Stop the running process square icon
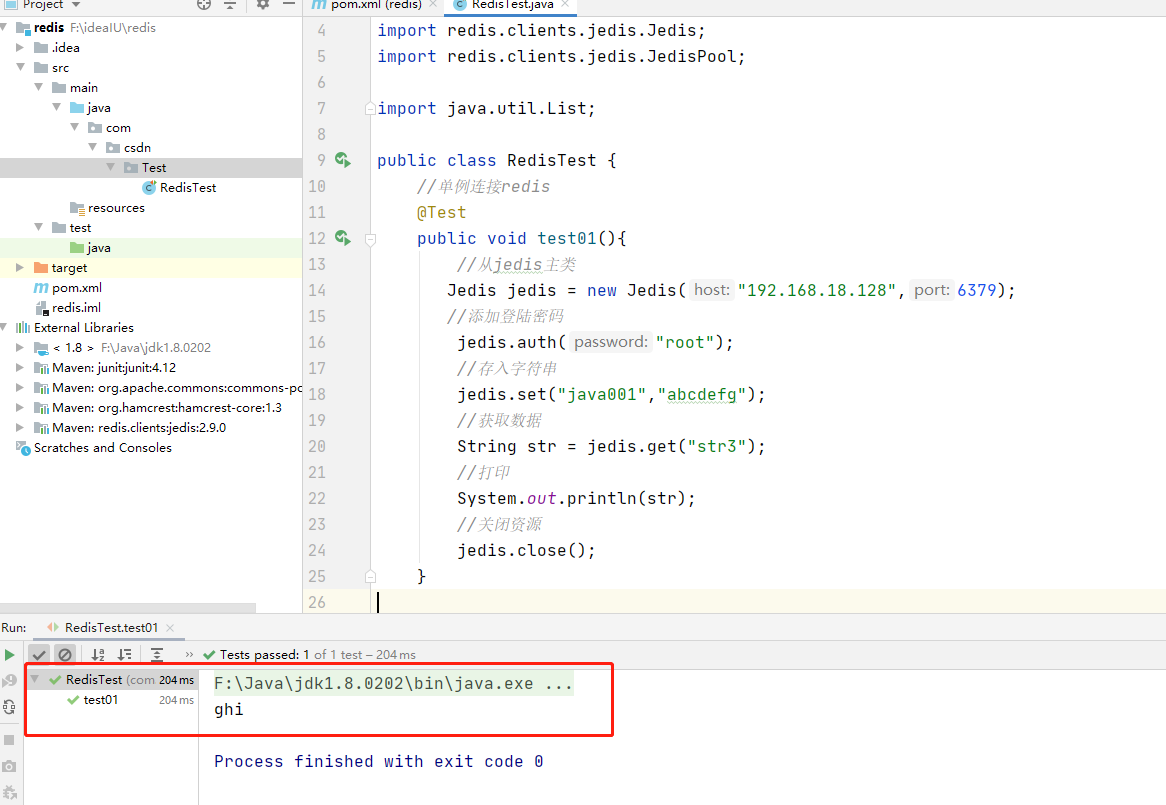The width and height of the screenshot is (1166, 805). point(10,740)
